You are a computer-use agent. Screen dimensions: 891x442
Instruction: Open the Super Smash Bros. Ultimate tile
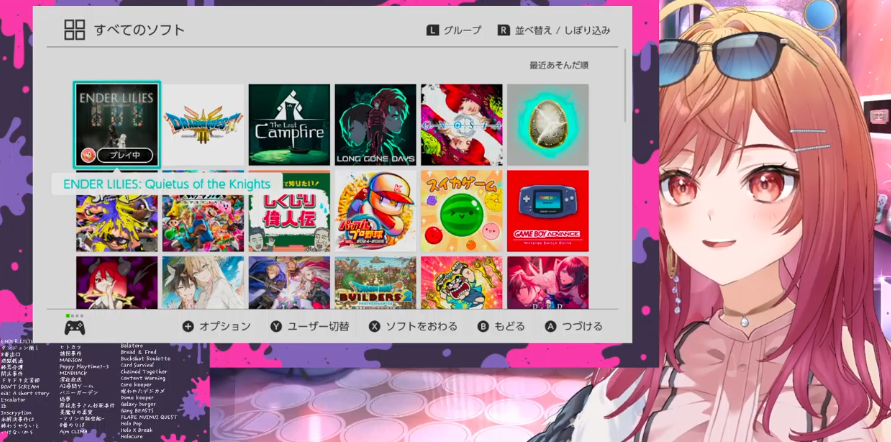tap(203, 211)
